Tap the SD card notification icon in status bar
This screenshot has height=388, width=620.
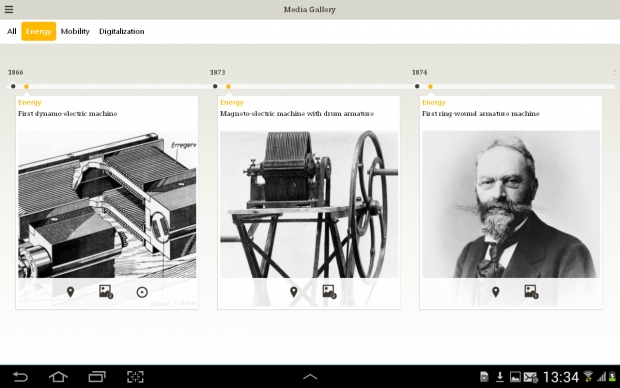click(484, 377)
